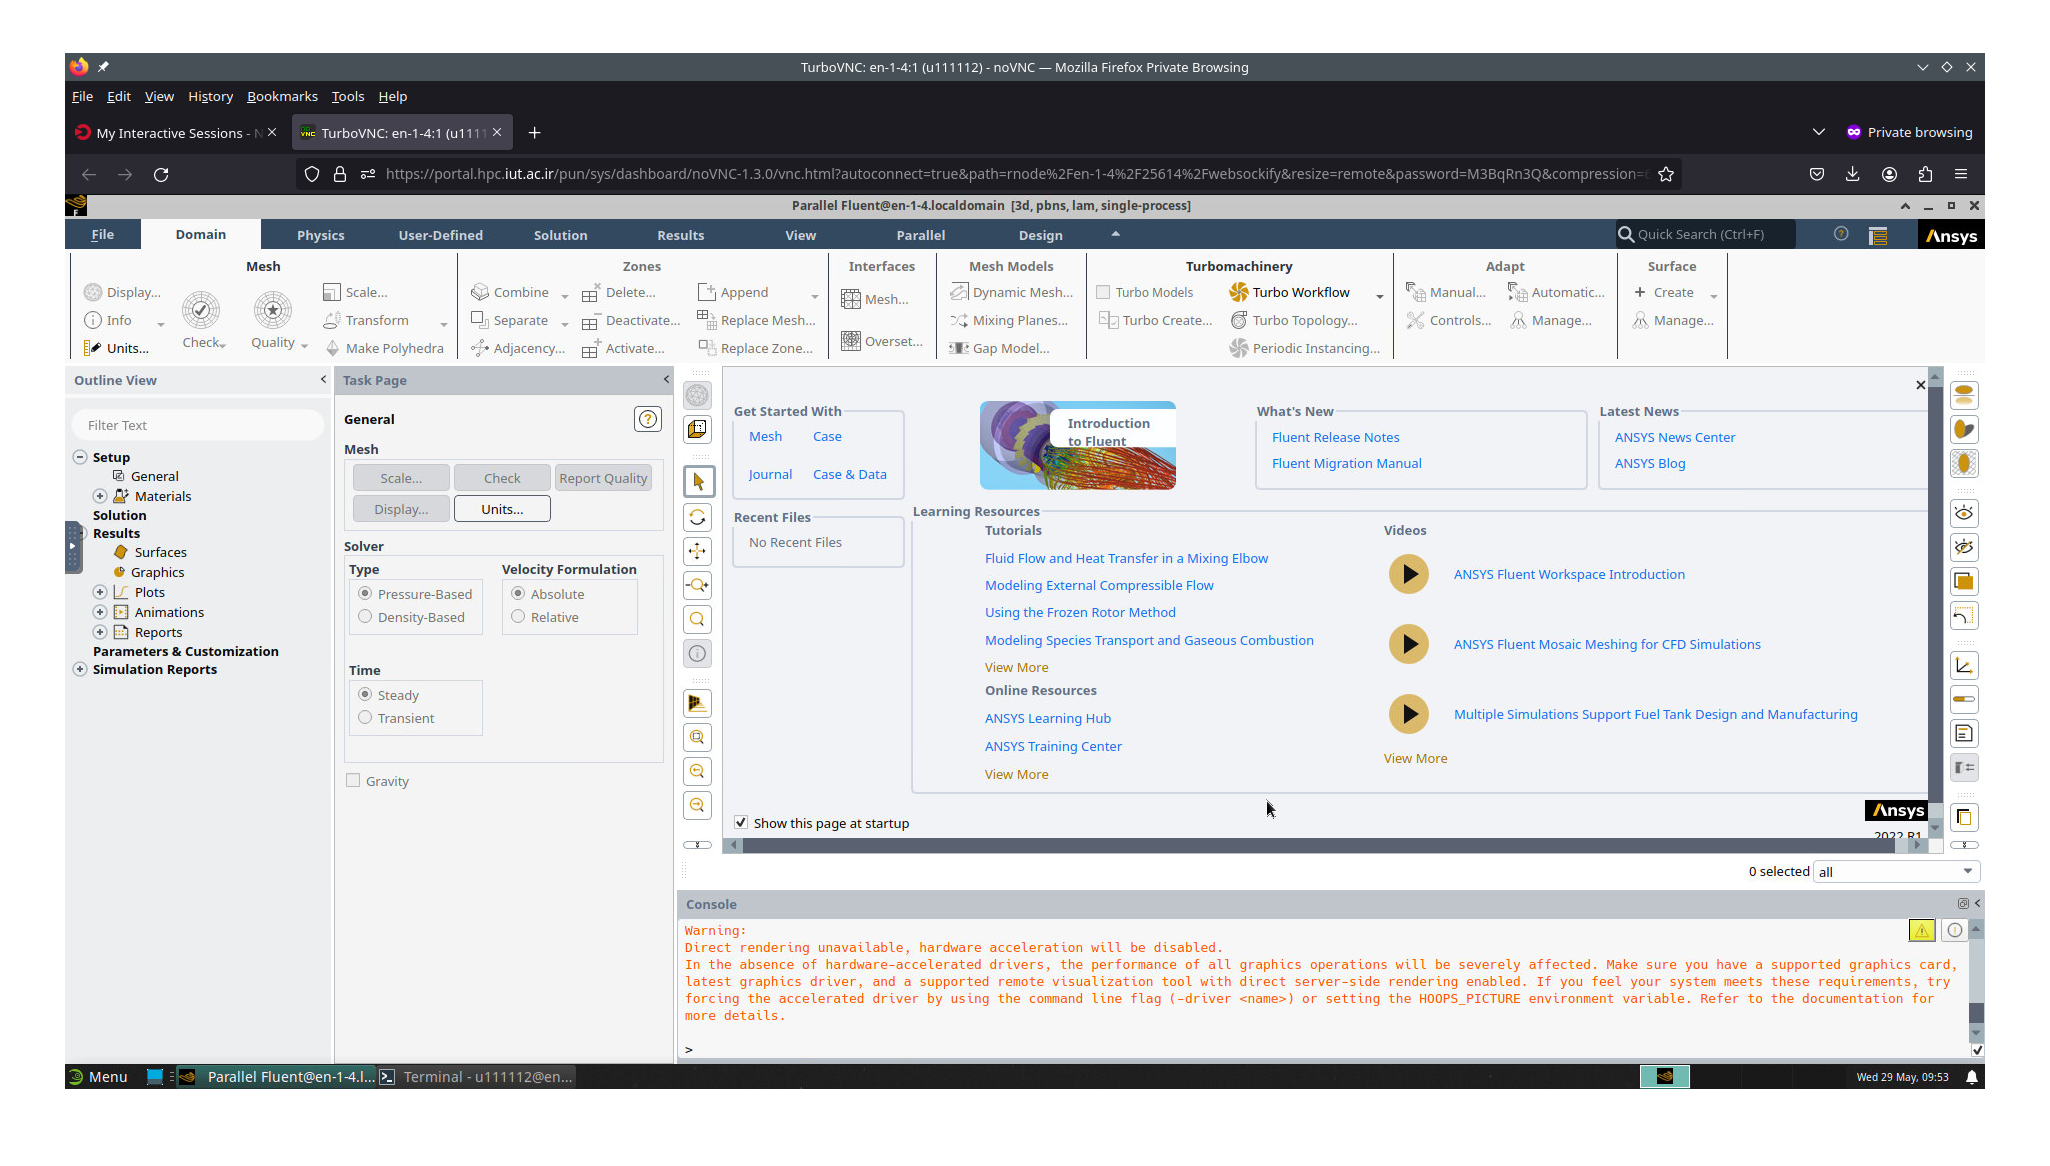Open the Results ribbon tab

[680, 235]
